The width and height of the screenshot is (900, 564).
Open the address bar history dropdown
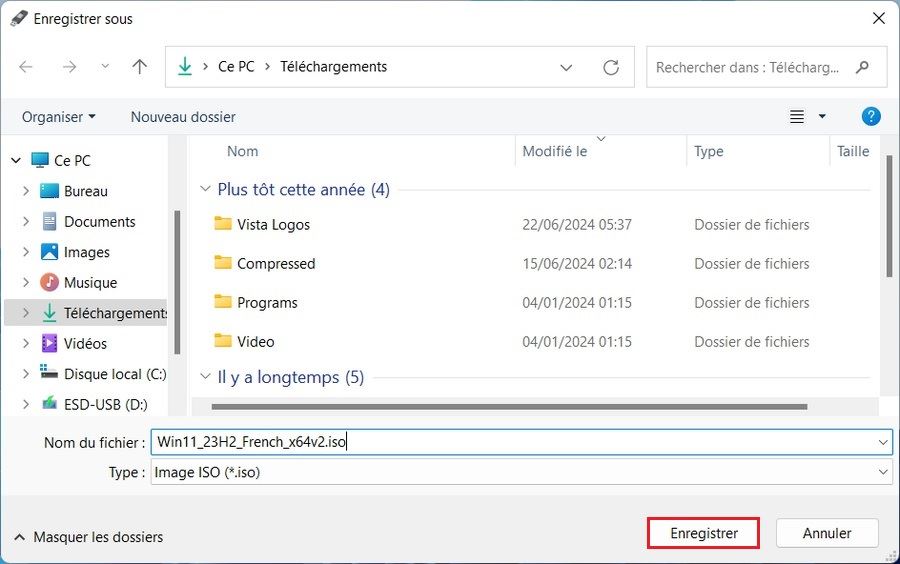click(x=567, y=68)
